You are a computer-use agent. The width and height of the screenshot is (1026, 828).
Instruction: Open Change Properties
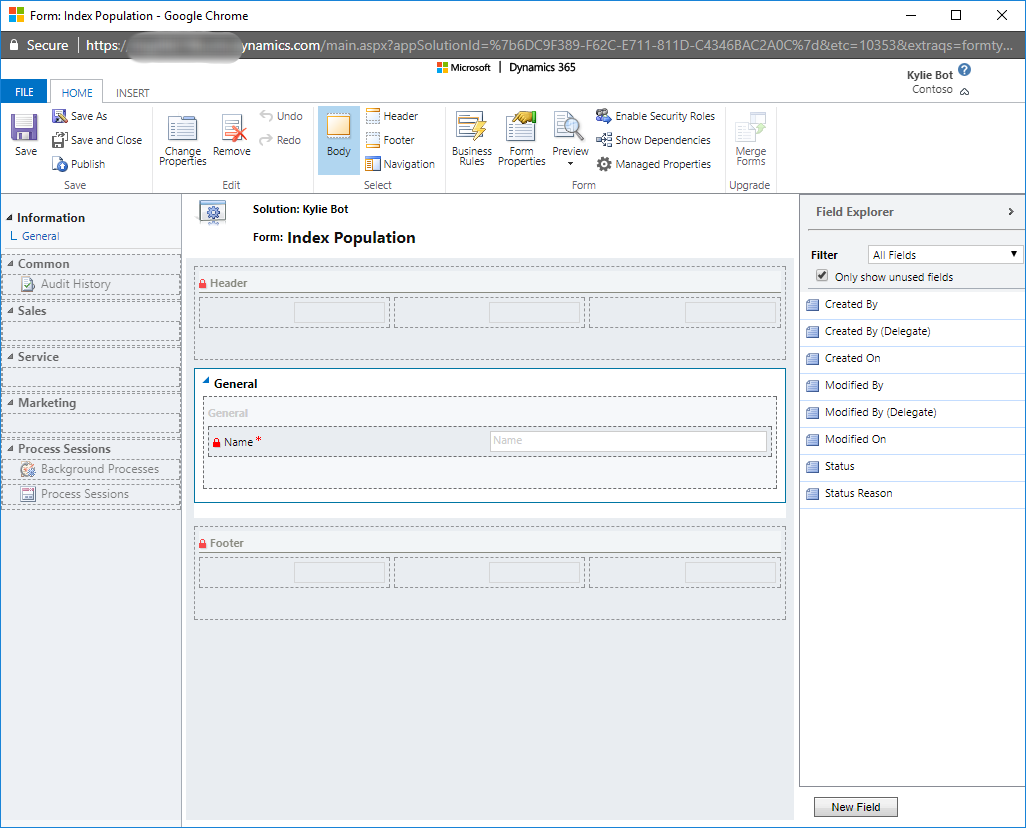(183, 139)
